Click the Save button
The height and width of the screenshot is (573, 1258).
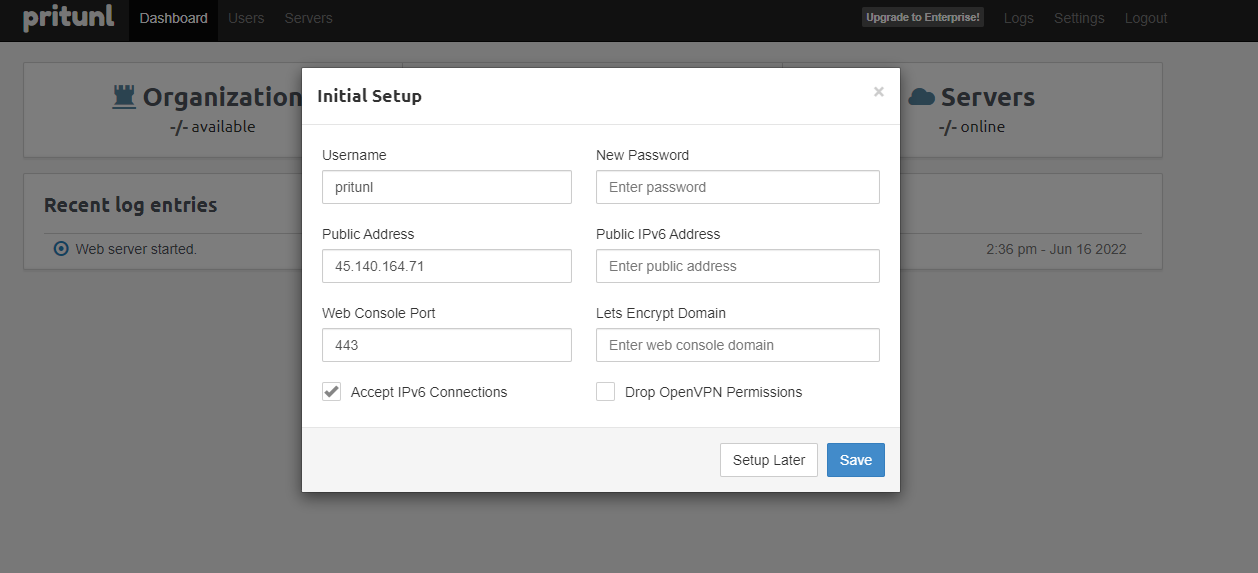pyautogui.click(x=856, y=460)
